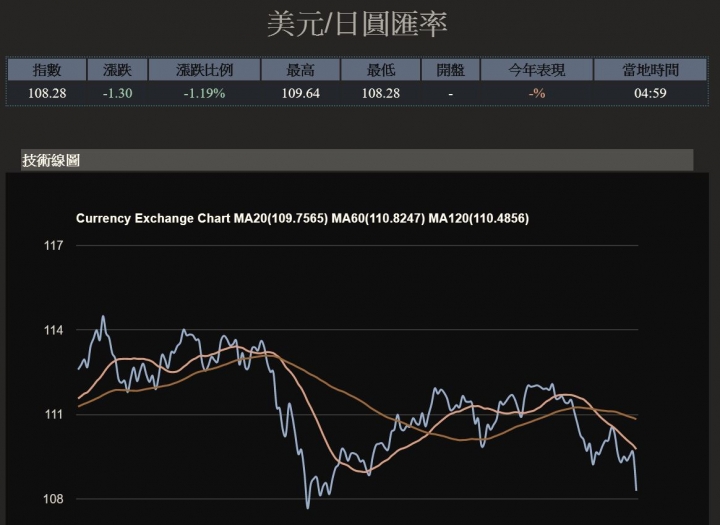The image size is (720, 525).
Task: Click the 108 y-axis label
Action: pyautogui.click(x=53, y=499)
